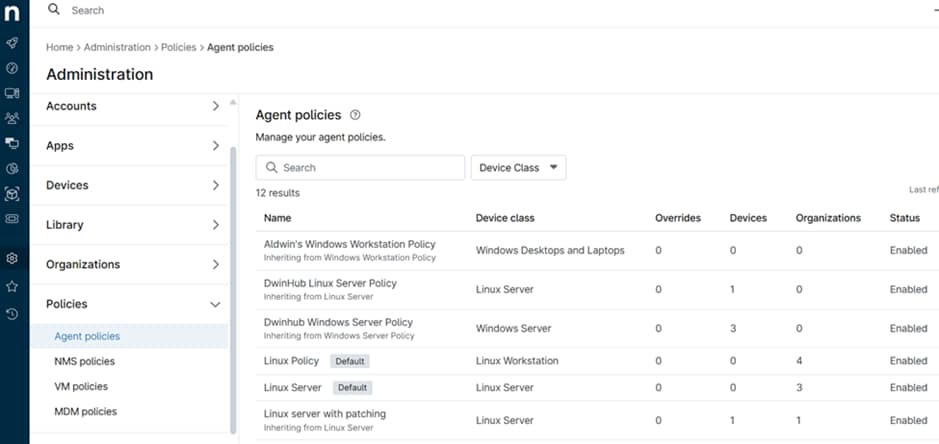The image size is (939, 444).
Task: Open the devices monitor icon in sidebar
Action: (x=12, y=93)
